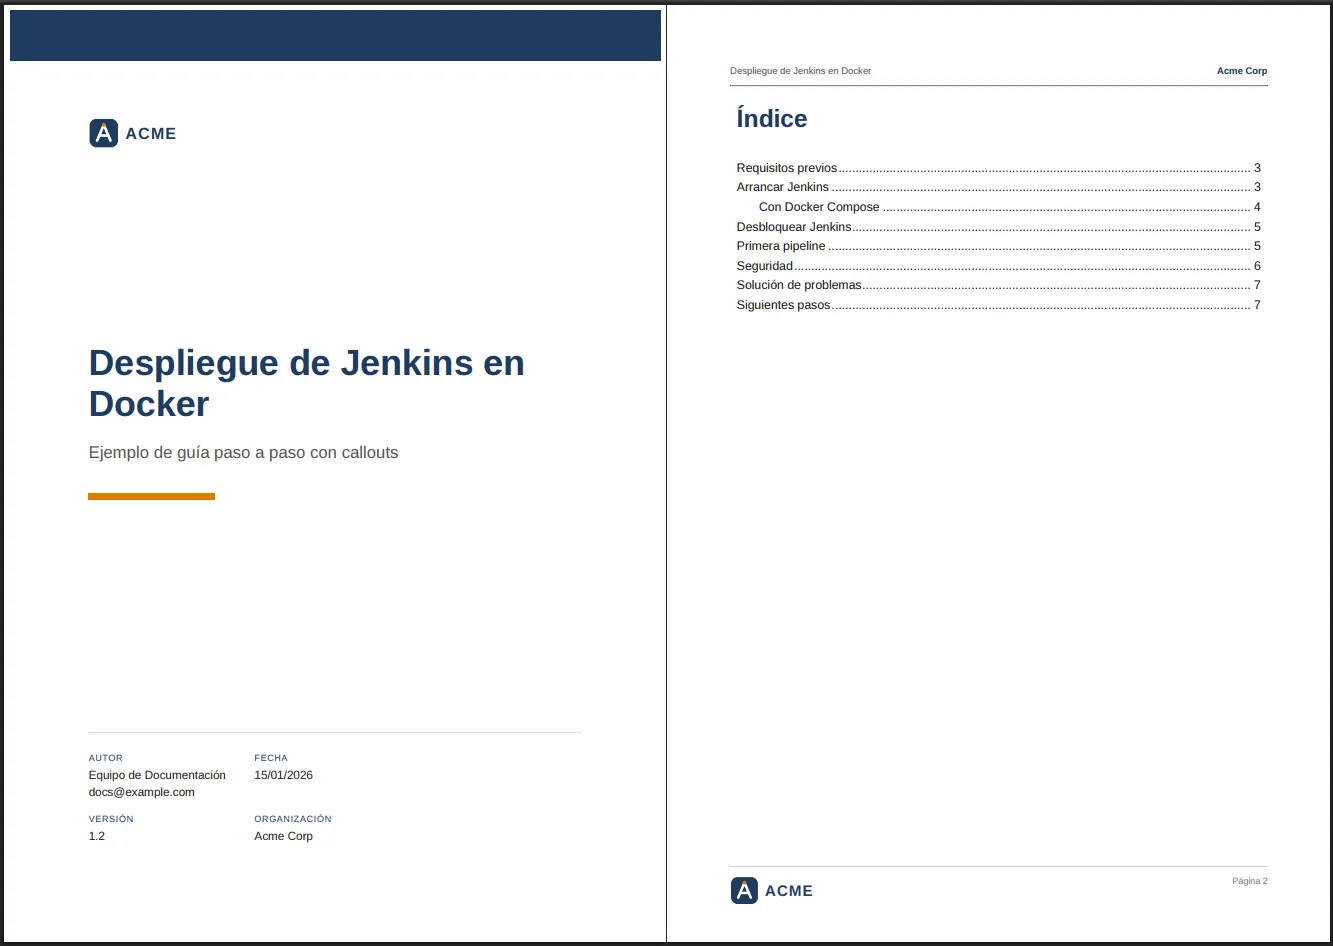Click page number 6 for Seguridad
1333x946 pixels.
1257,266
